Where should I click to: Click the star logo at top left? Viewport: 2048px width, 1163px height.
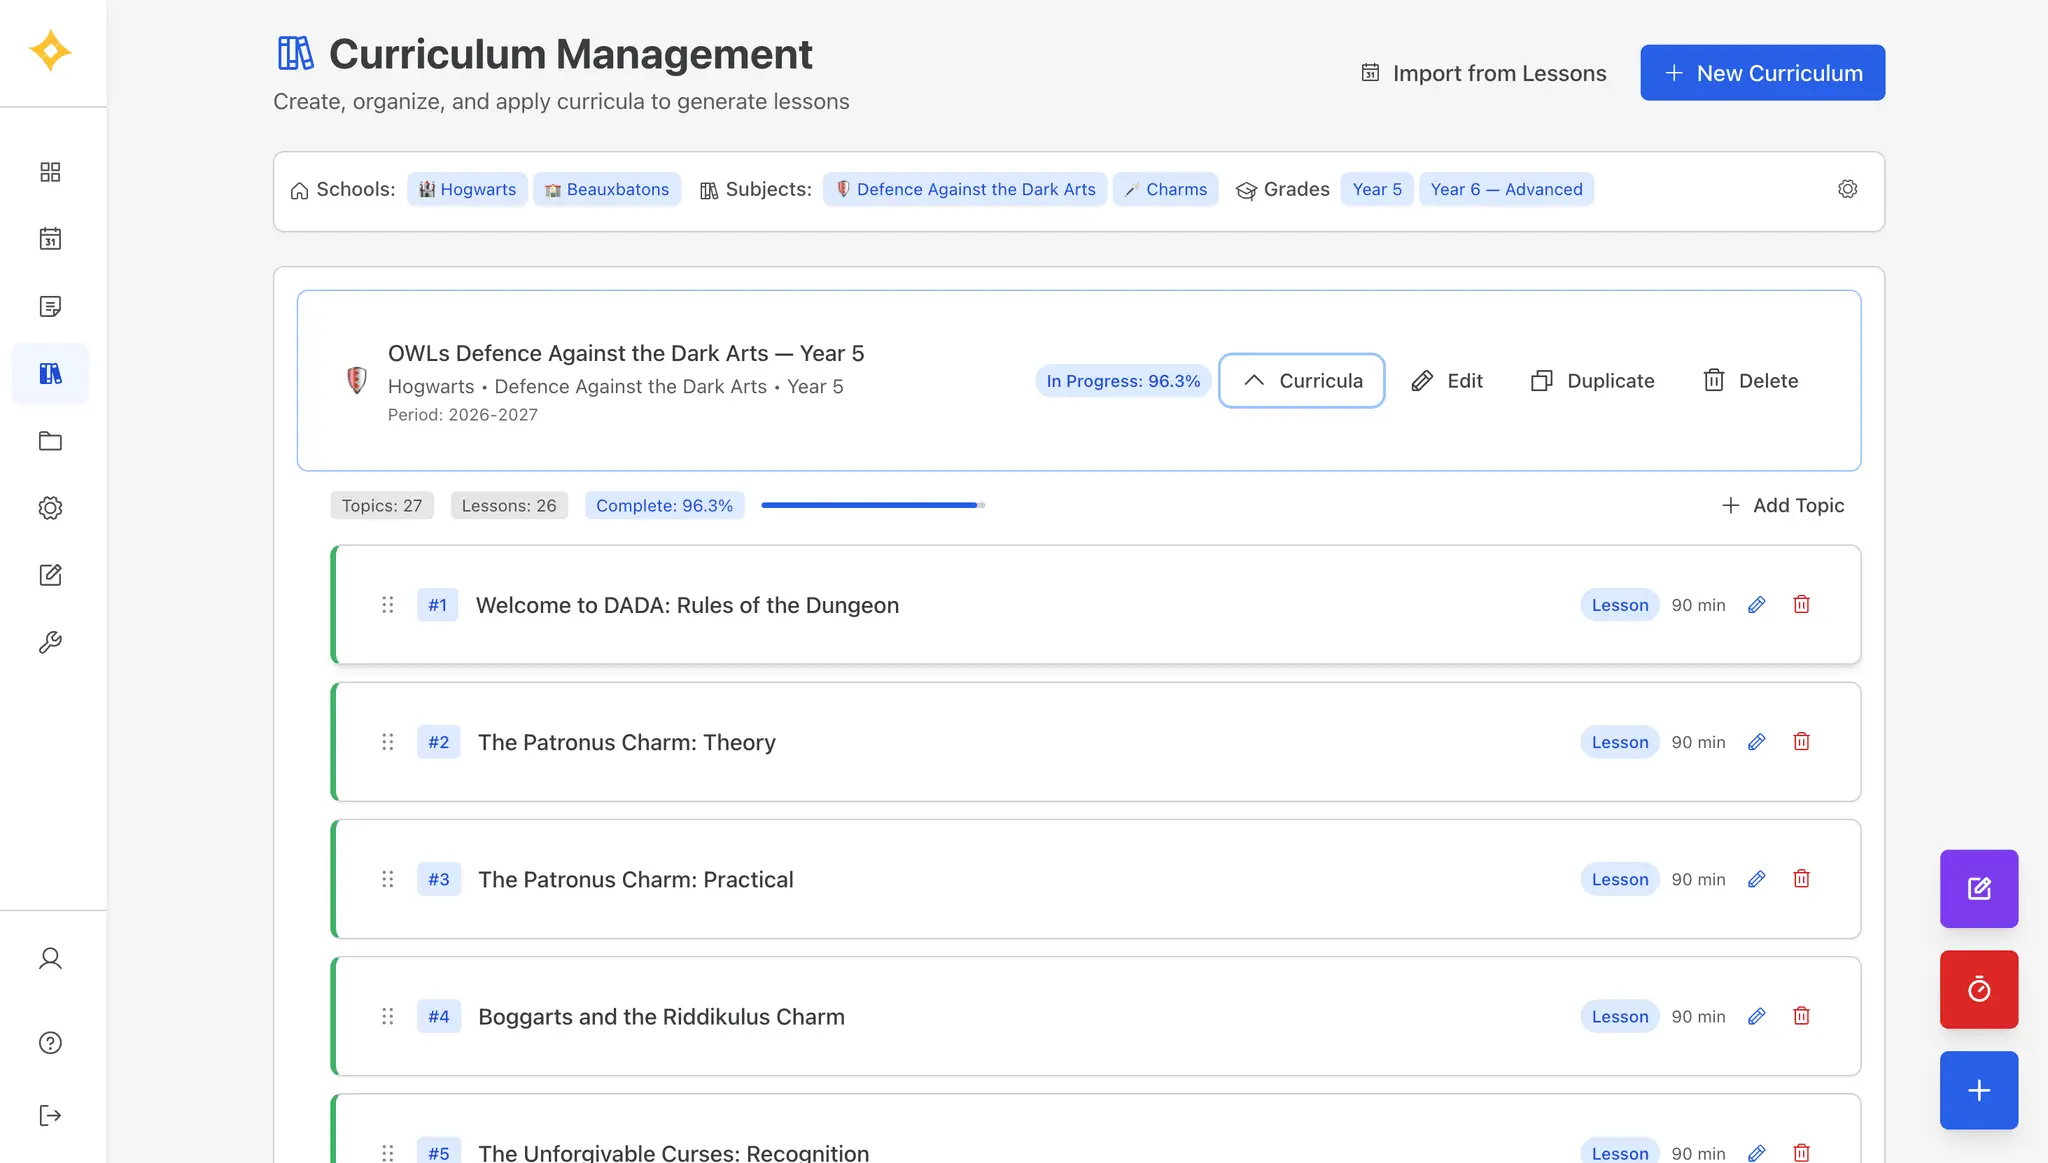pyautogui.click(x=50, y=51)
